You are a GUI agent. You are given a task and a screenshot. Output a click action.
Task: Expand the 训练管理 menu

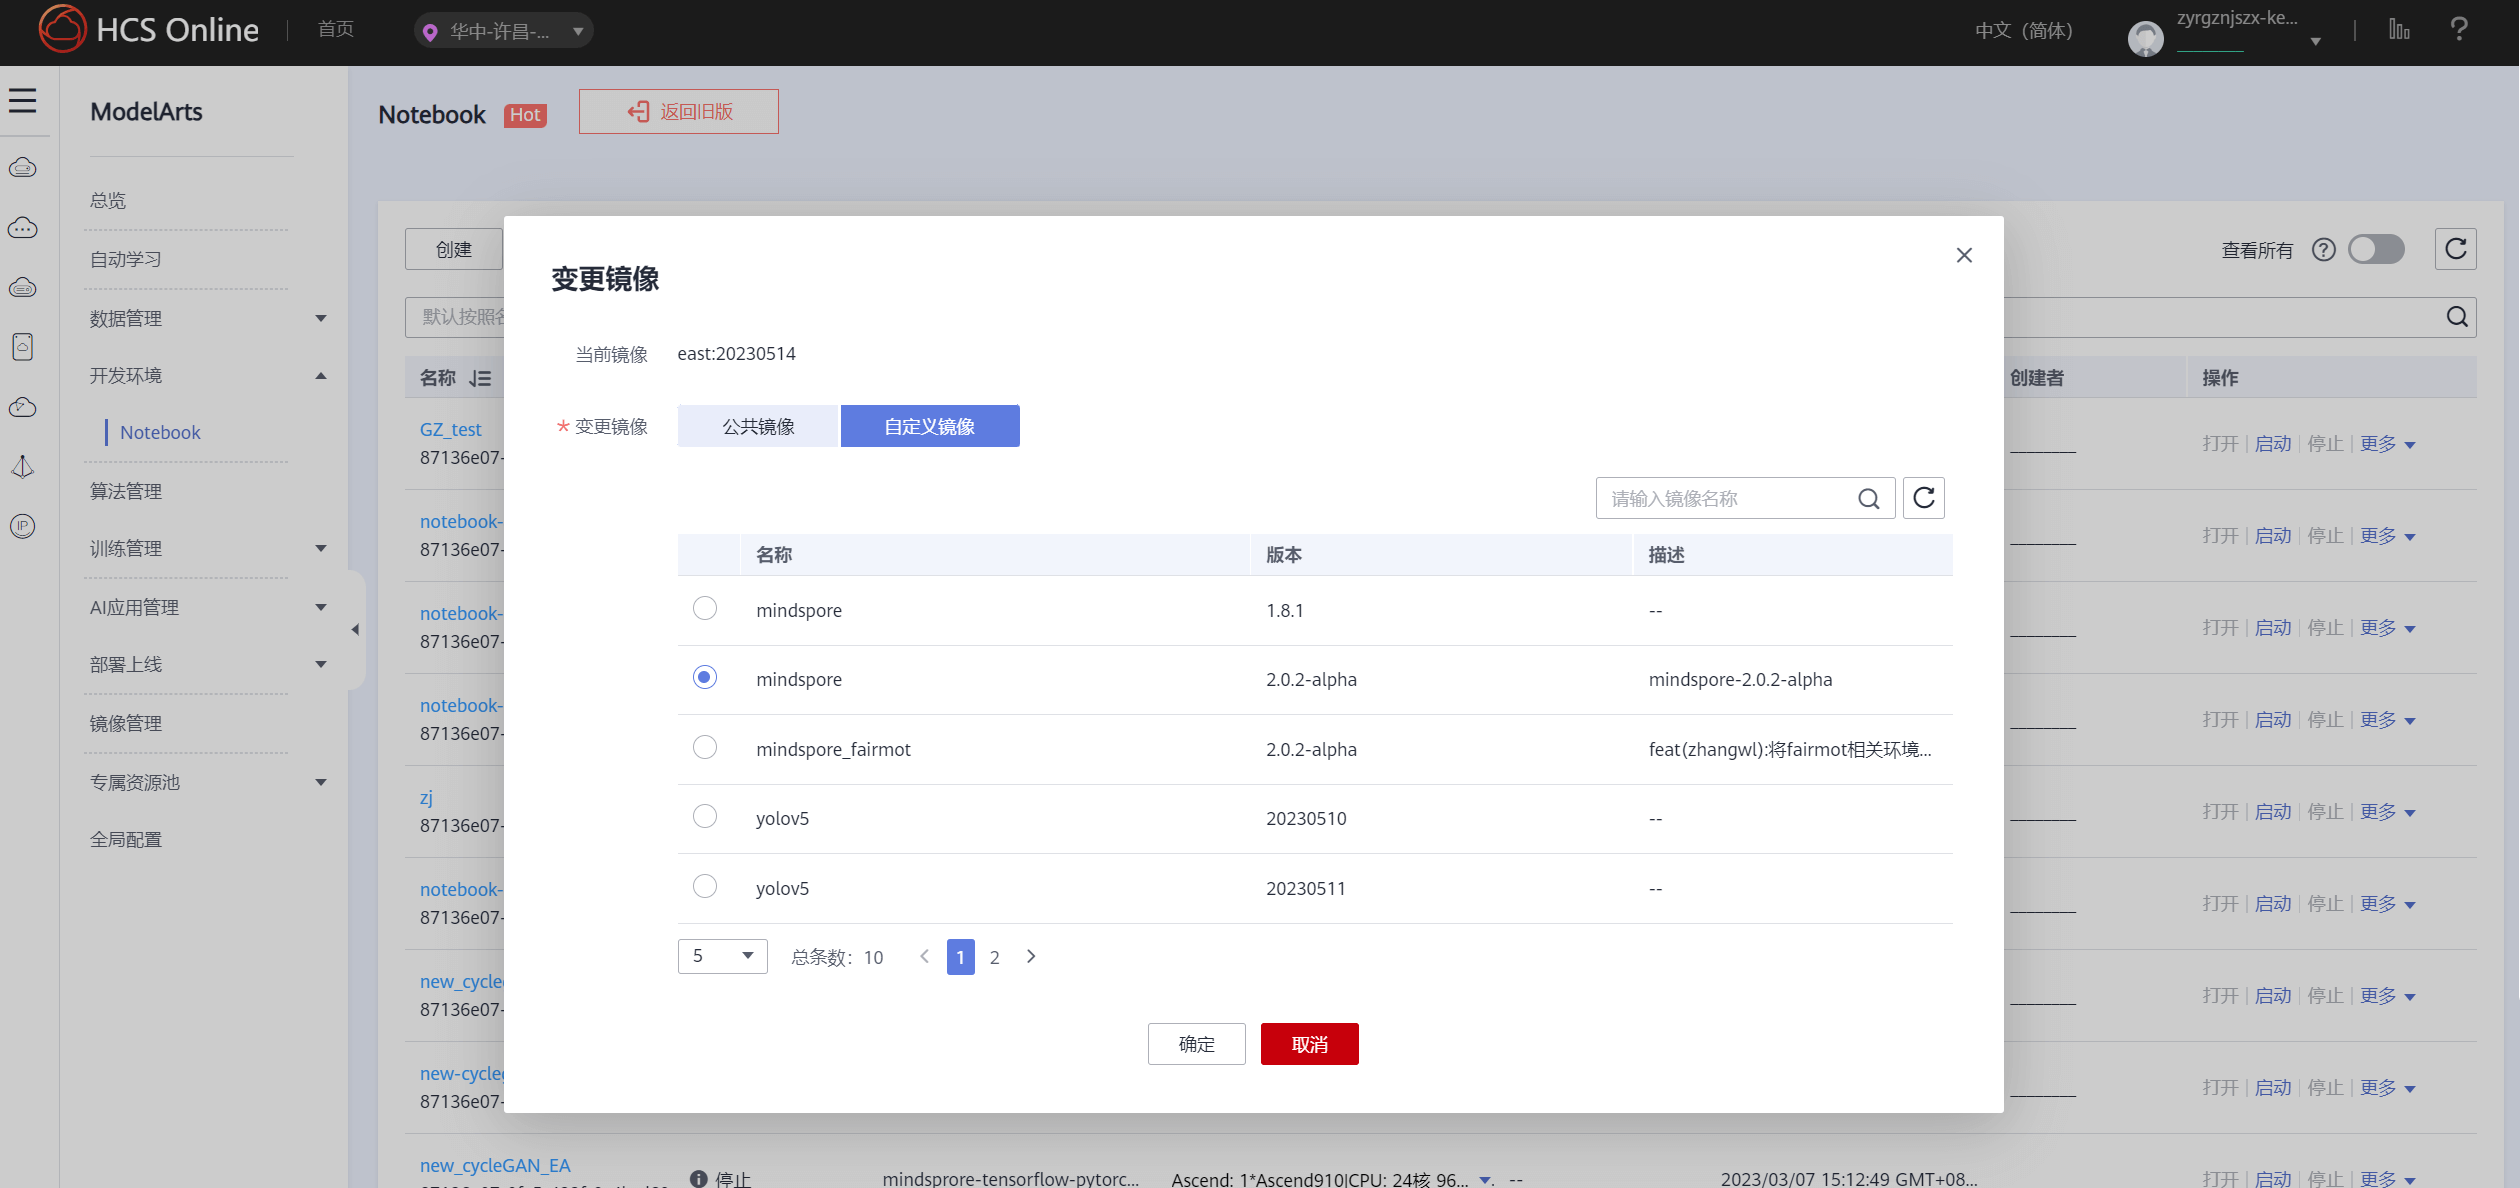(321, 548)
